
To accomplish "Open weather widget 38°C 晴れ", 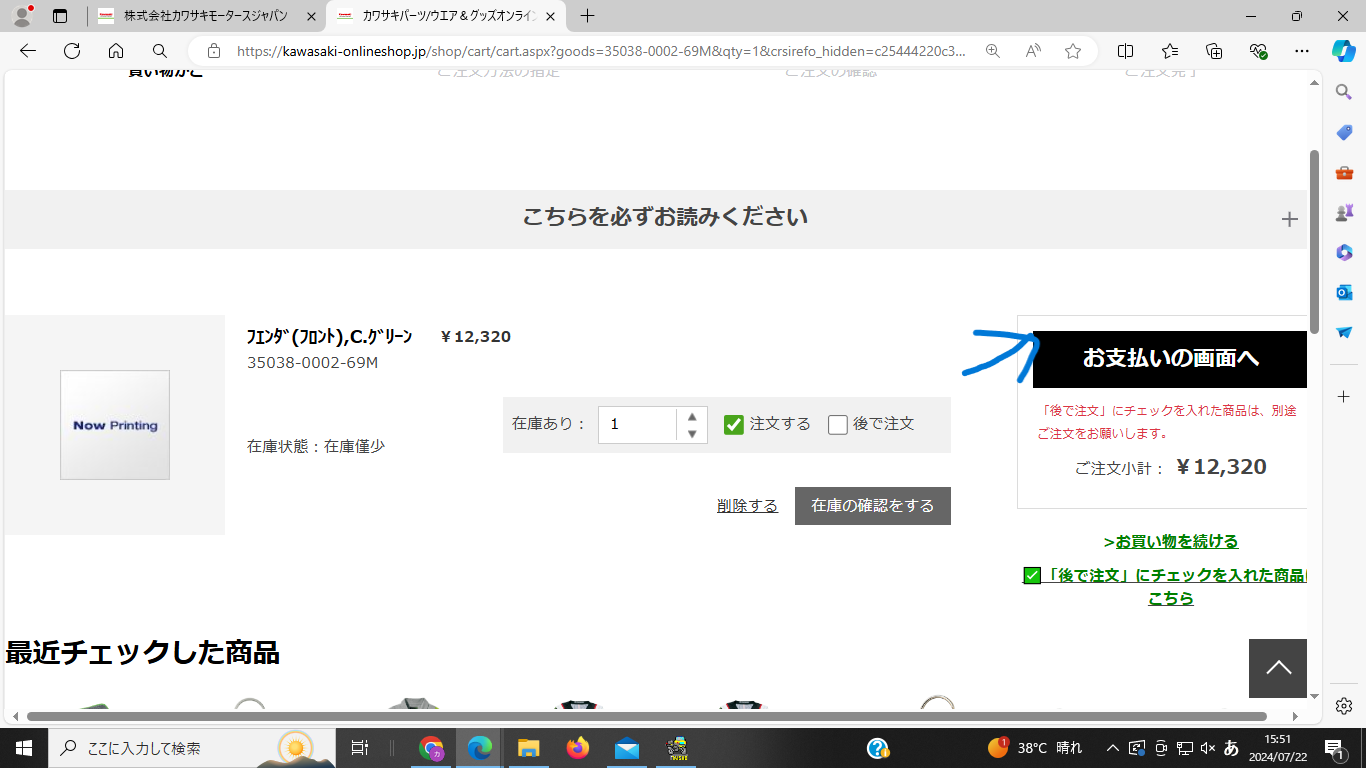I will (x=1034, y=748).
